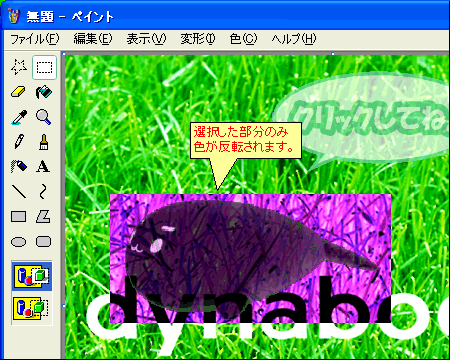The height and width of the screenshot is (360, 450).
Task: Select the Magnifier tool
Action: click(44, 117)
